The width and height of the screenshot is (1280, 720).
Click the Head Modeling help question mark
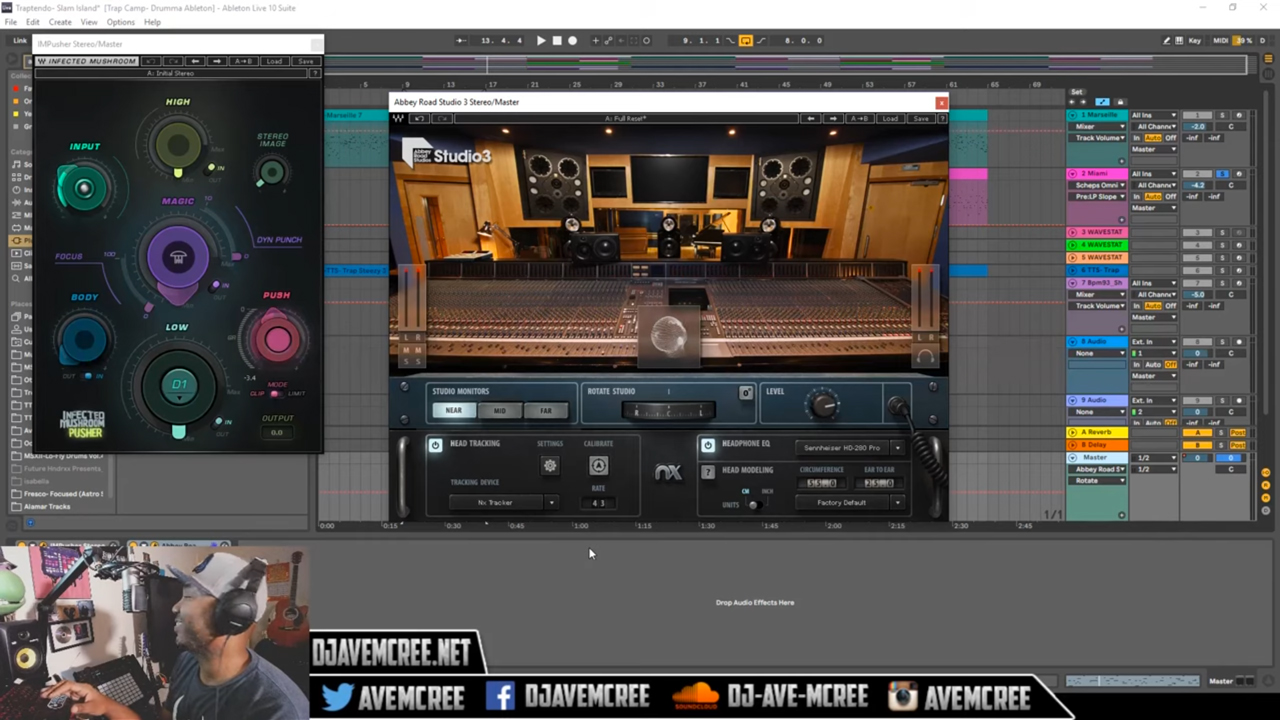(708, 471)
